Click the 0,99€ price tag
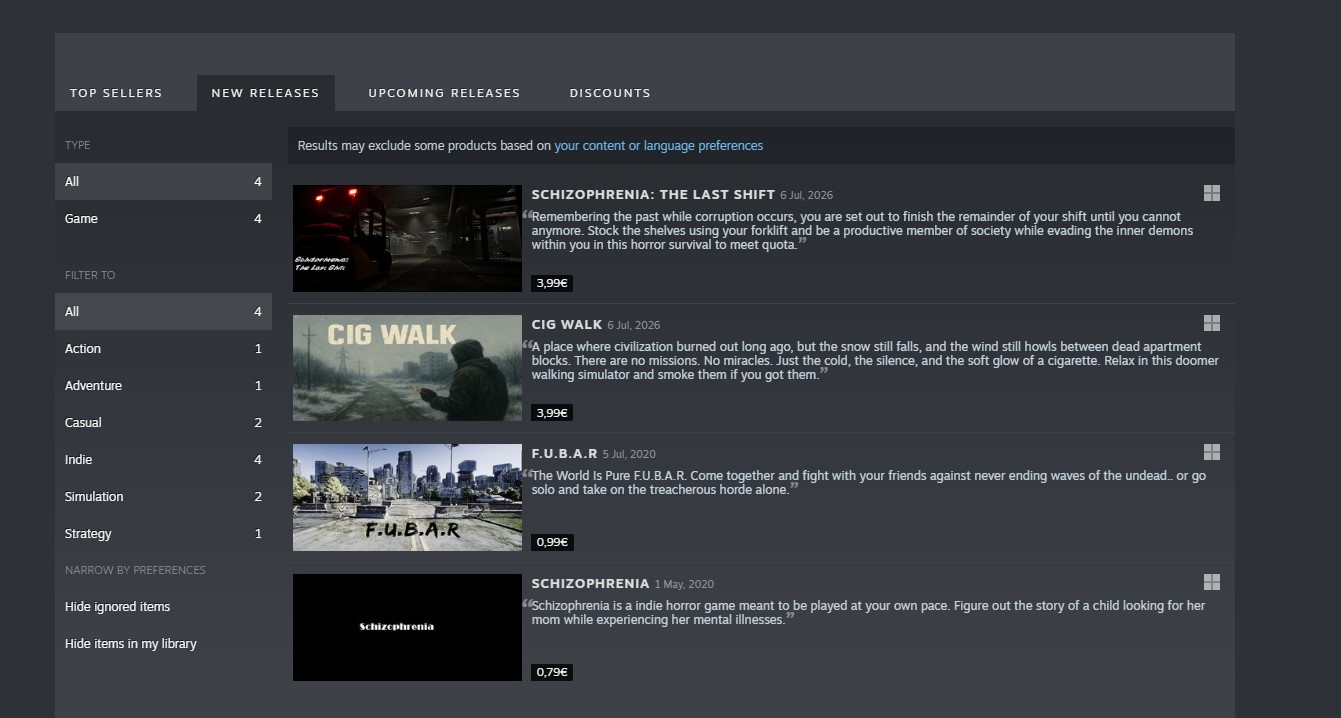 pos(552,542)
